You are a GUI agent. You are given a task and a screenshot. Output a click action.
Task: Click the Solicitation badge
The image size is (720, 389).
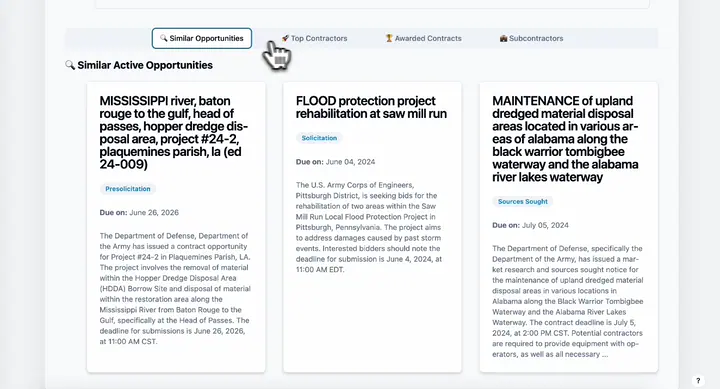click(x=319, y=138)
